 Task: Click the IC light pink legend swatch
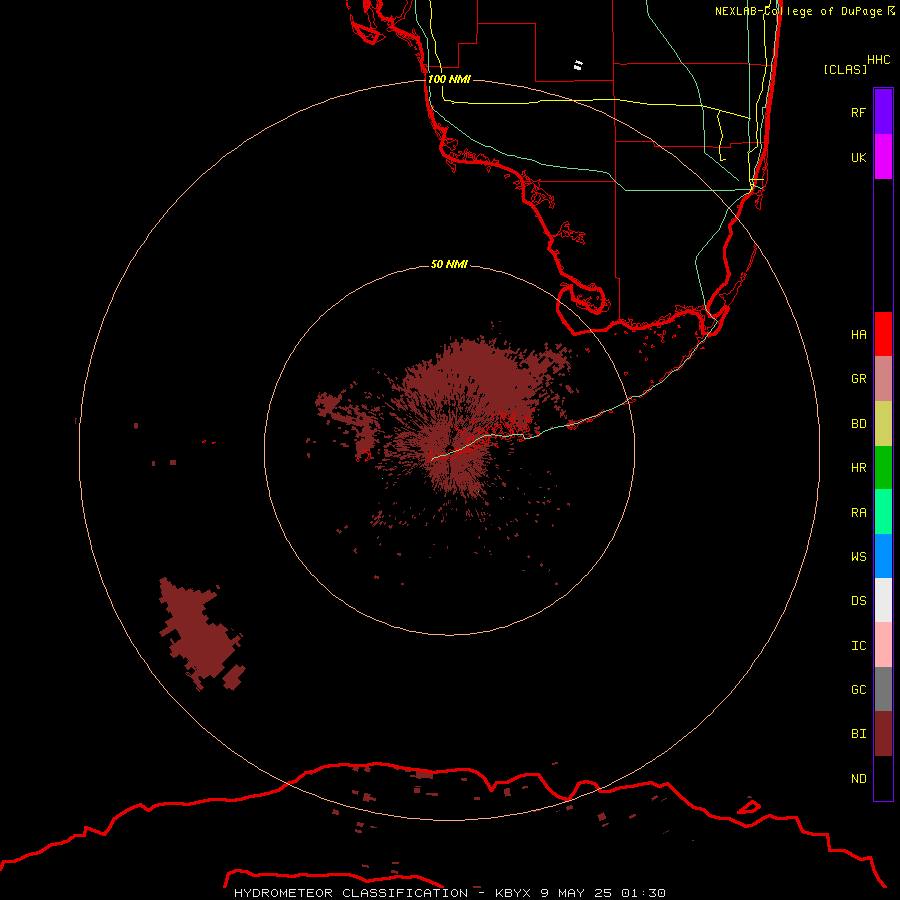[x=883, y=645]
